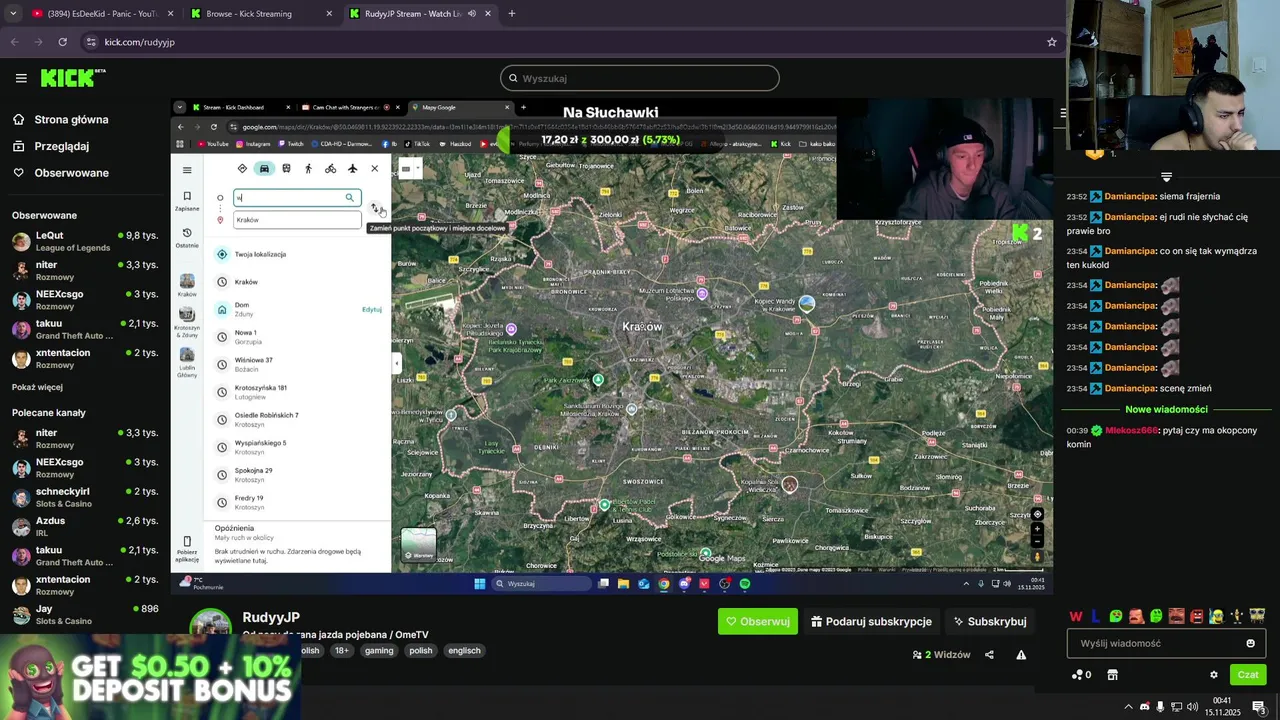Image resolution: width=1280 pixels, height=720 pixels.
Task: Send message with green Czat button
Action: point(1248,675)
